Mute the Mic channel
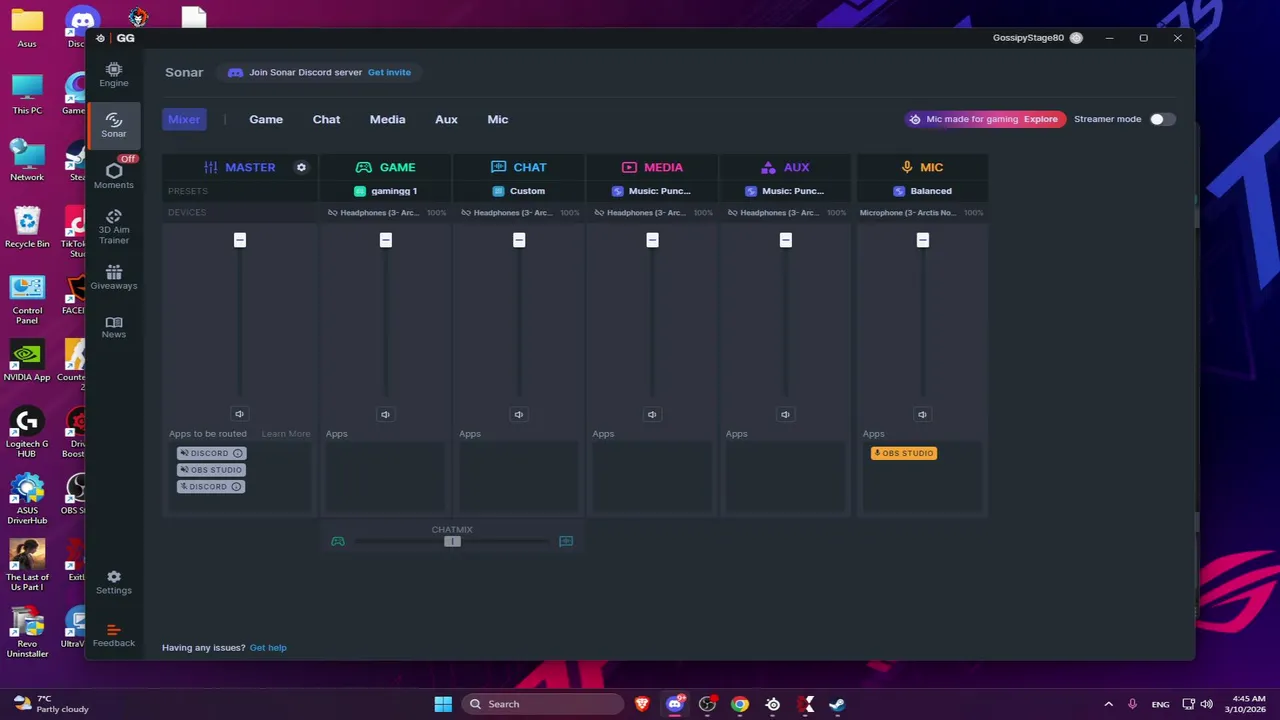This screenshot has height=720, width=1280. click(922, 414)
